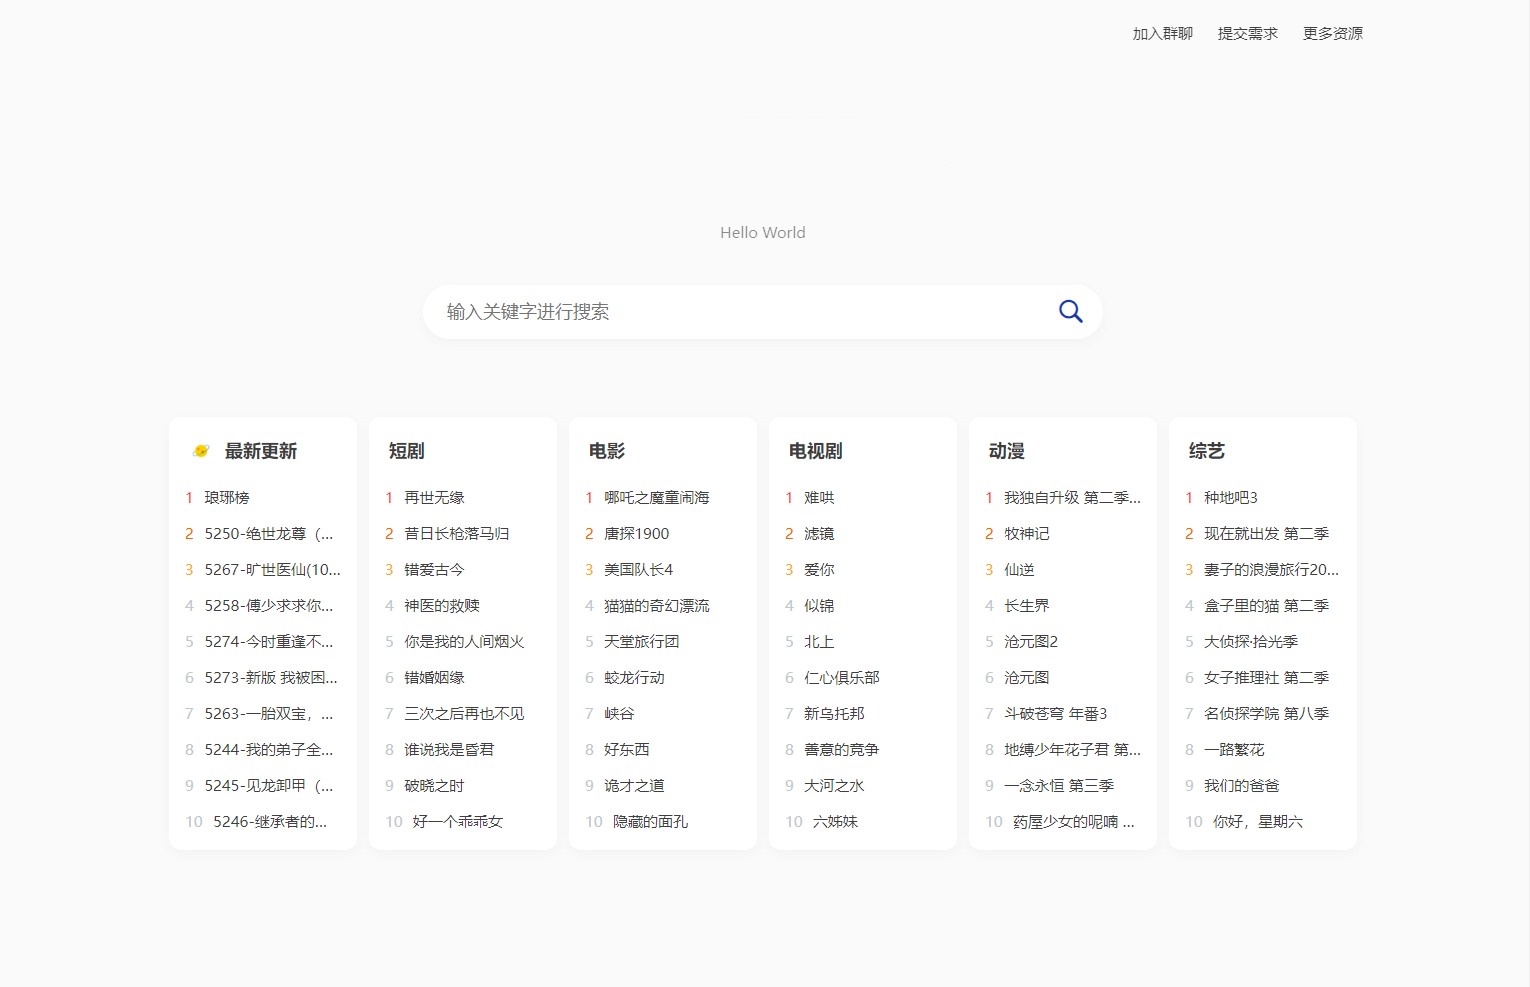
Task: Open 唐探1900 from the movies list
Action: click(x=636, y=533)
